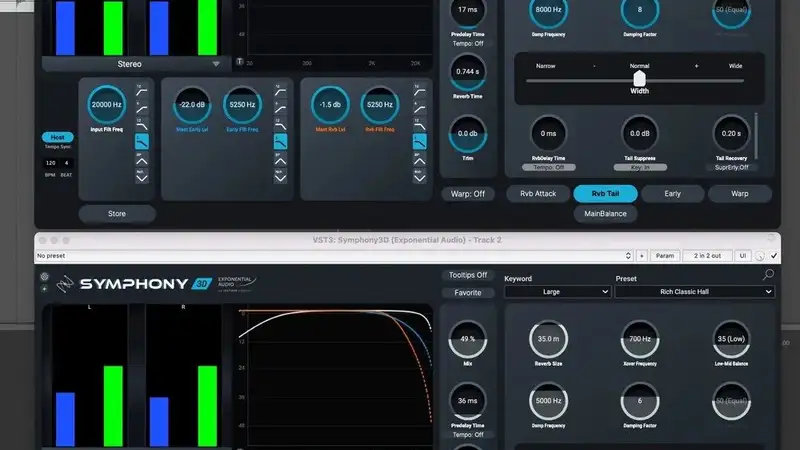Viewport: 800px width, 450px height.
Task: Click 35 (Low) Low-Mid Balance knob
Action: tap(731, 339)
